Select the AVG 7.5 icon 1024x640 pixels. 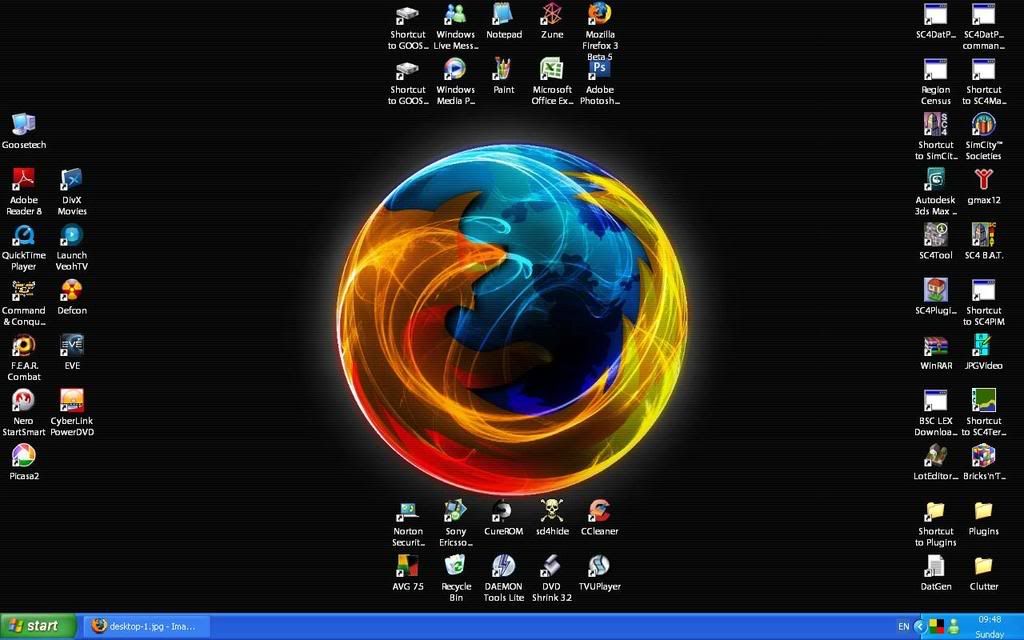pos(408,566)
